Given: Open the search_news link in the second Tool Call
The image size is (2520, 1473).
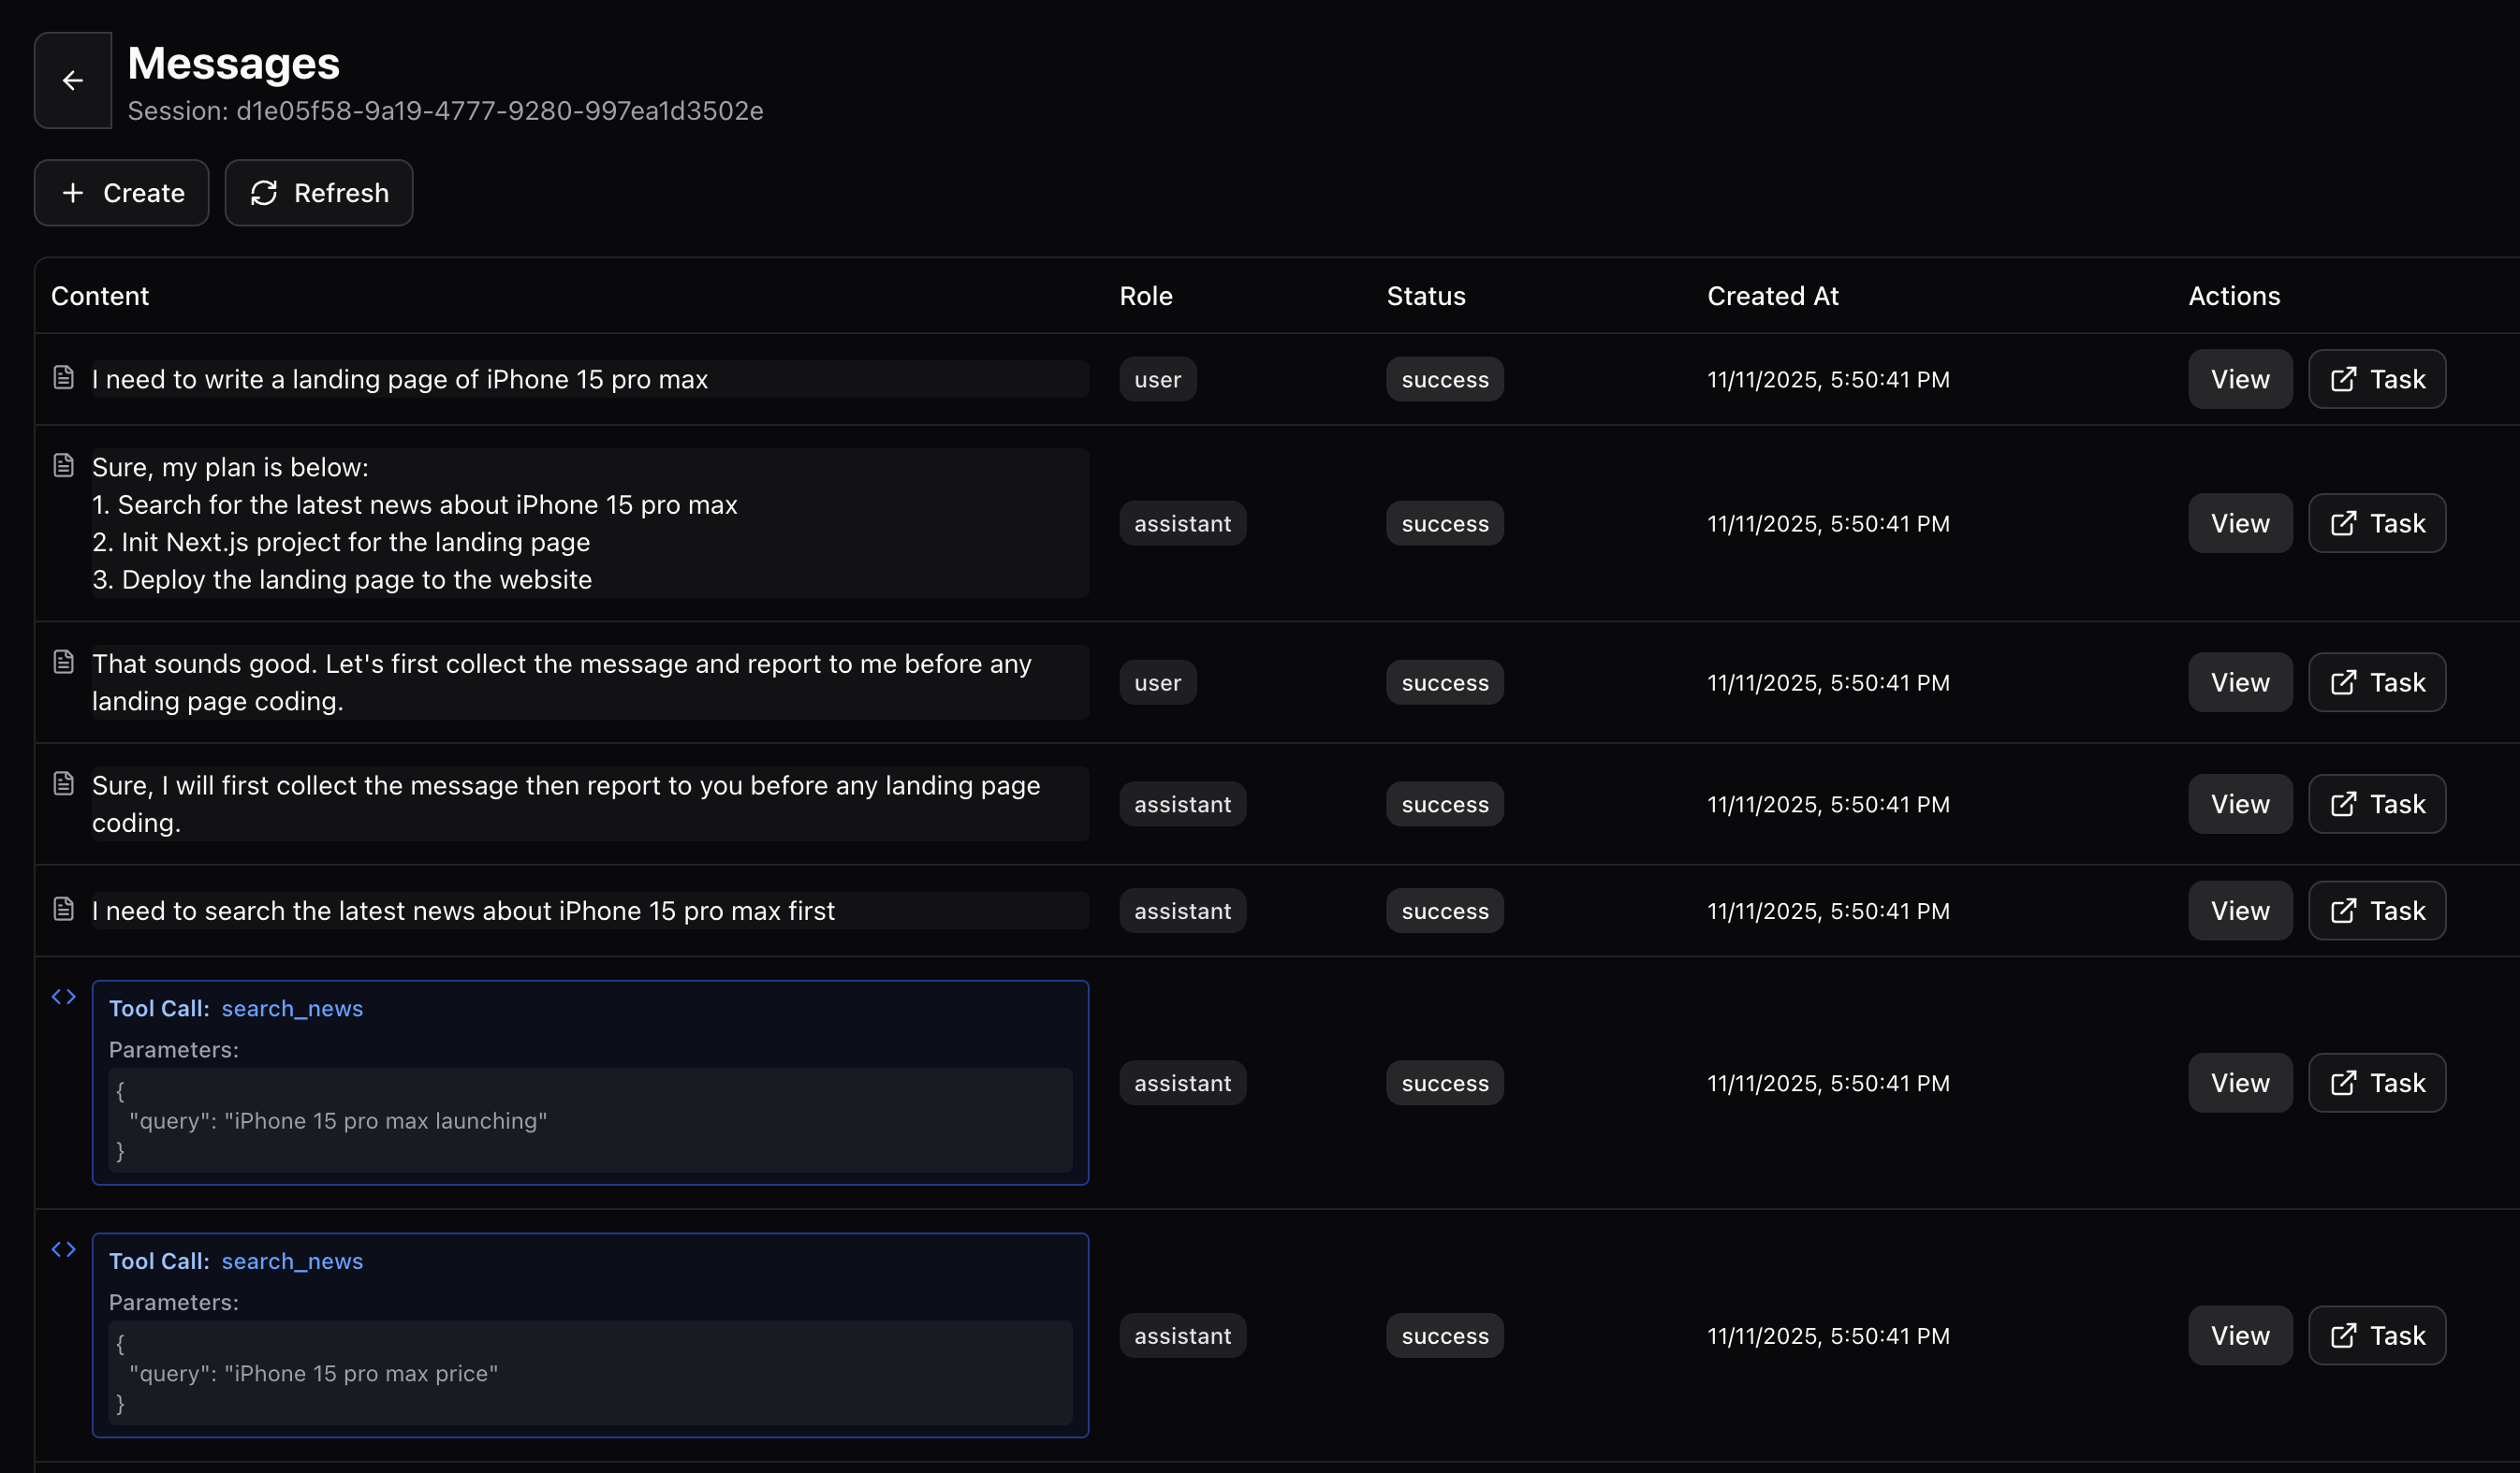Looking at the screenshot, I should pyautogui.click(x=292, y=1261).
